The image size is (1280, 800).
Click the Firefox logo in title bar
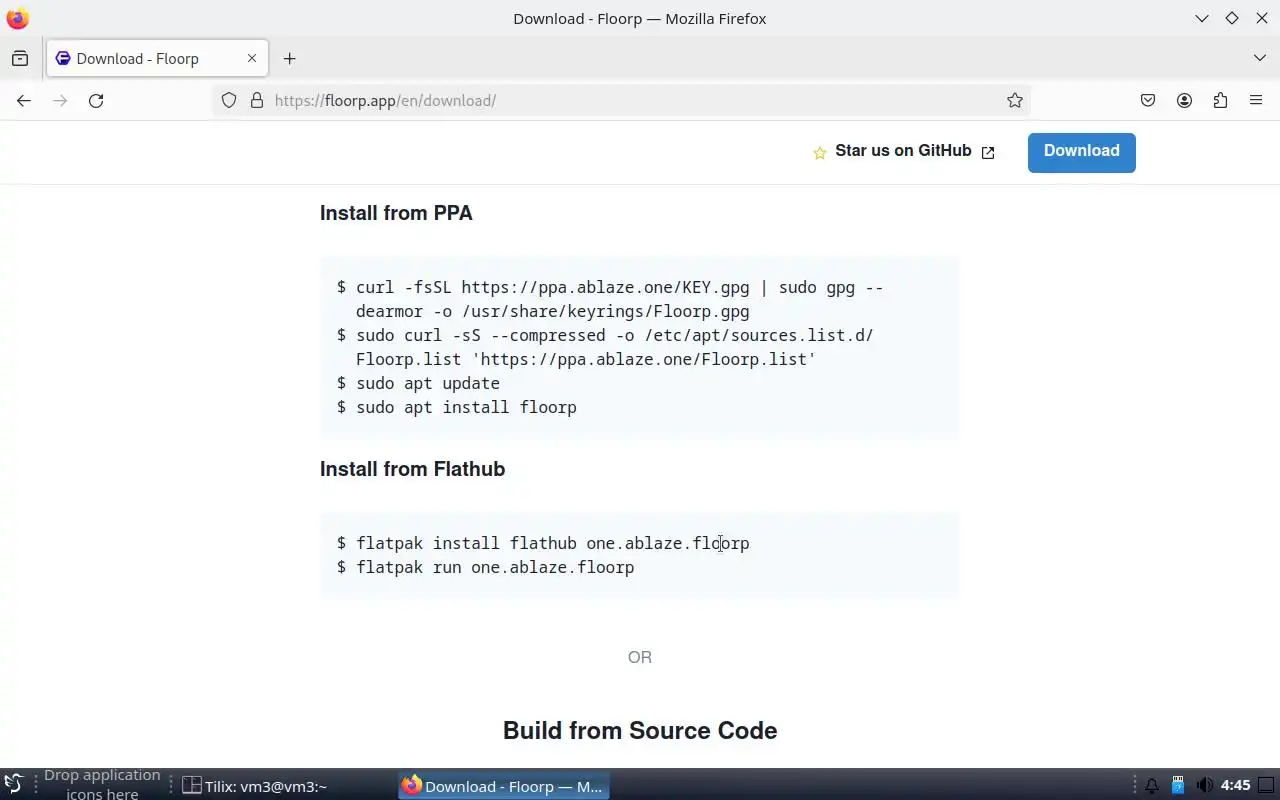coord(17,18)
